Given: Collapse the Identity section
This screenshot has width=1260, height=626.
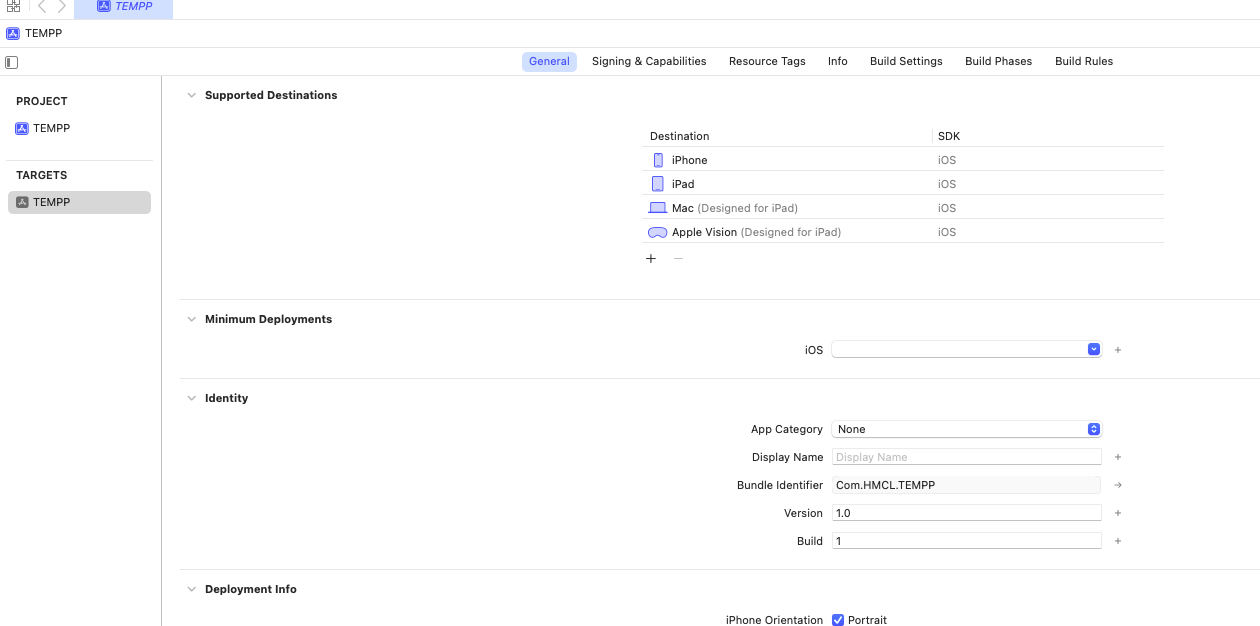Looking at the screenshot, I should point(191,398).
